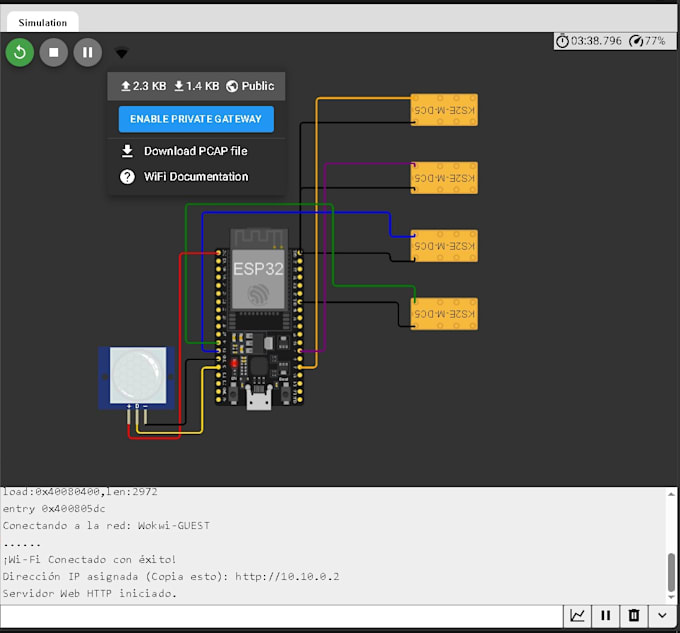Select the PIR motion sensor component

[137, 378]
